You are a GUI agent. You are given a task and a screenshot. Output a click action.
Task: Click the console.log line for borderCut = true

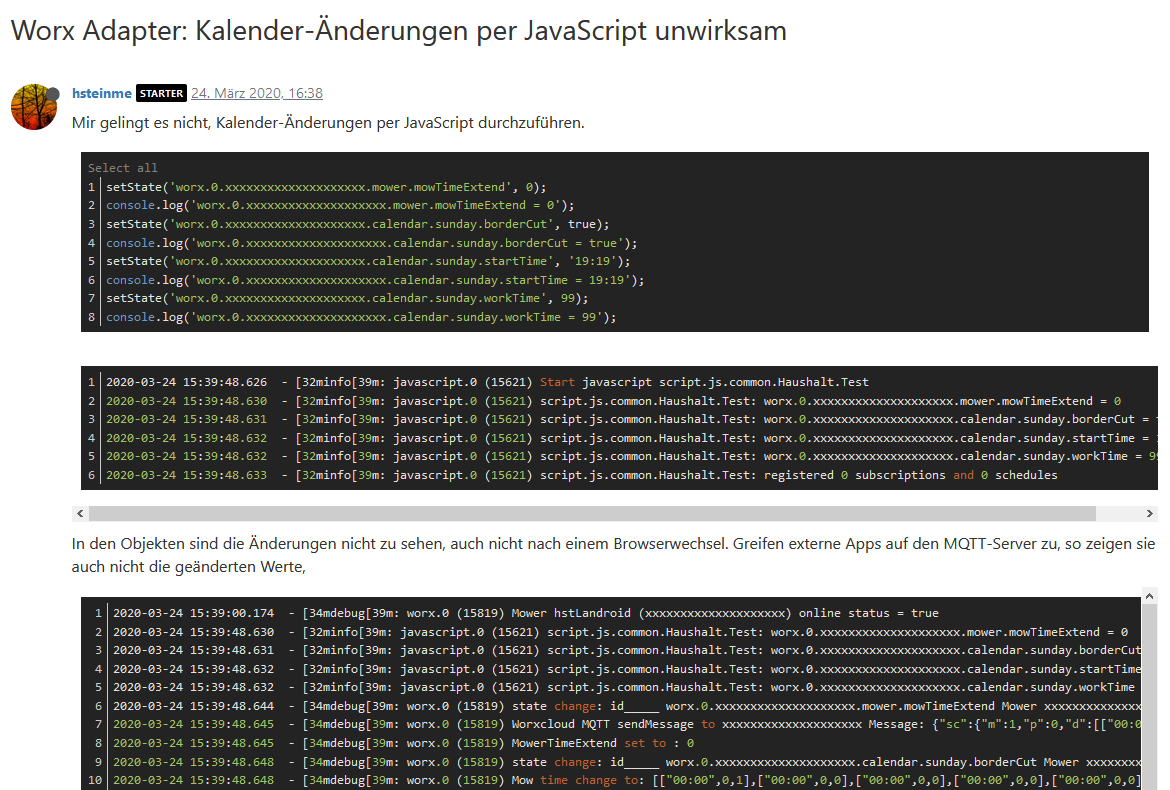[x=372, y=243]
